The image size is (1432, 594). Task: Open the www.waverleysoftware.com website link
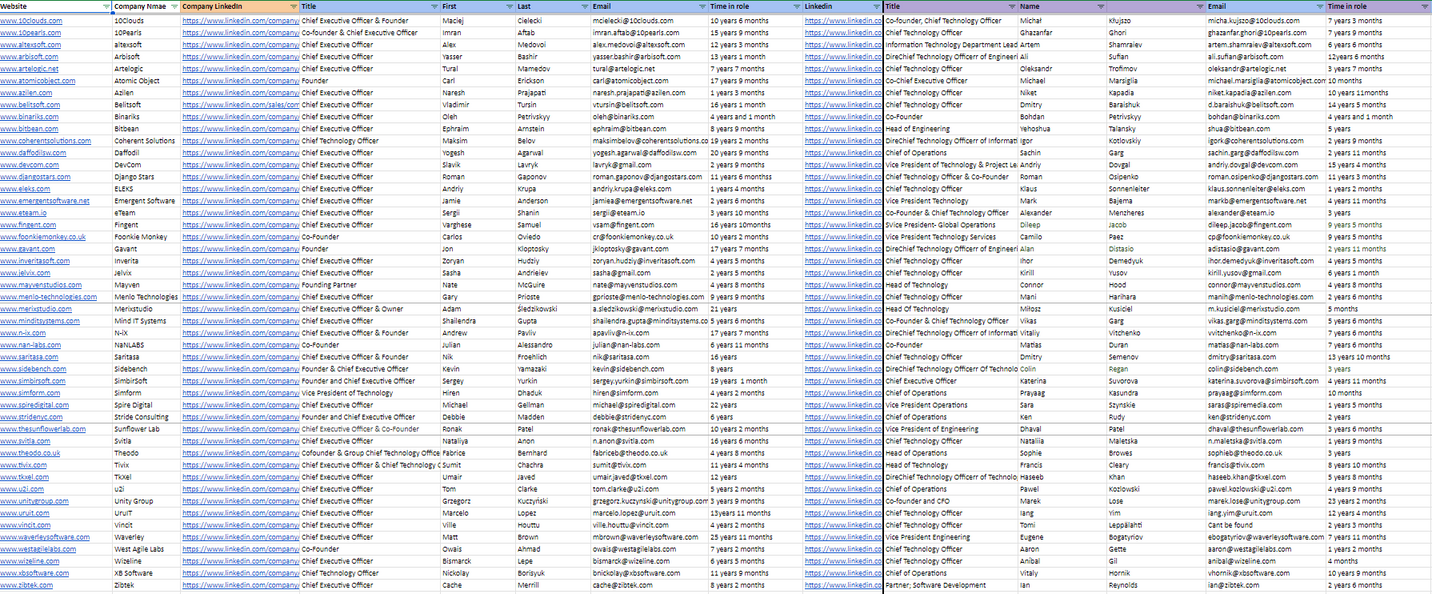coord(46,537)
